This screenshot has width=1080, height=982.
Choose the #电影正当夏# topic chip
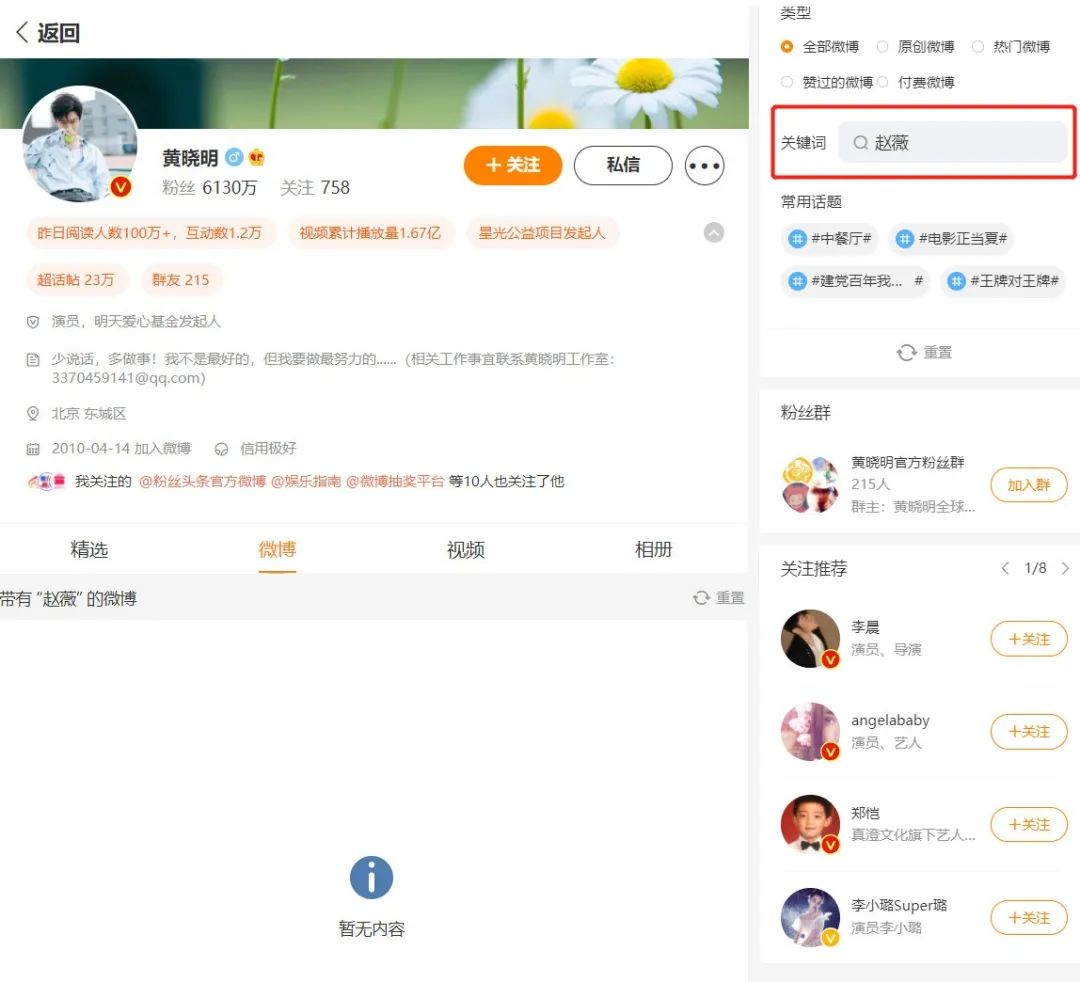pyautogui.click(x=951, y=239)
